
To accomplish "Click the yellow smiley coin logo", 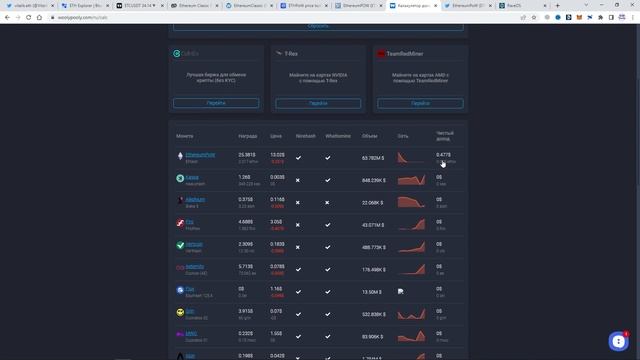I will tap(180, 312).
